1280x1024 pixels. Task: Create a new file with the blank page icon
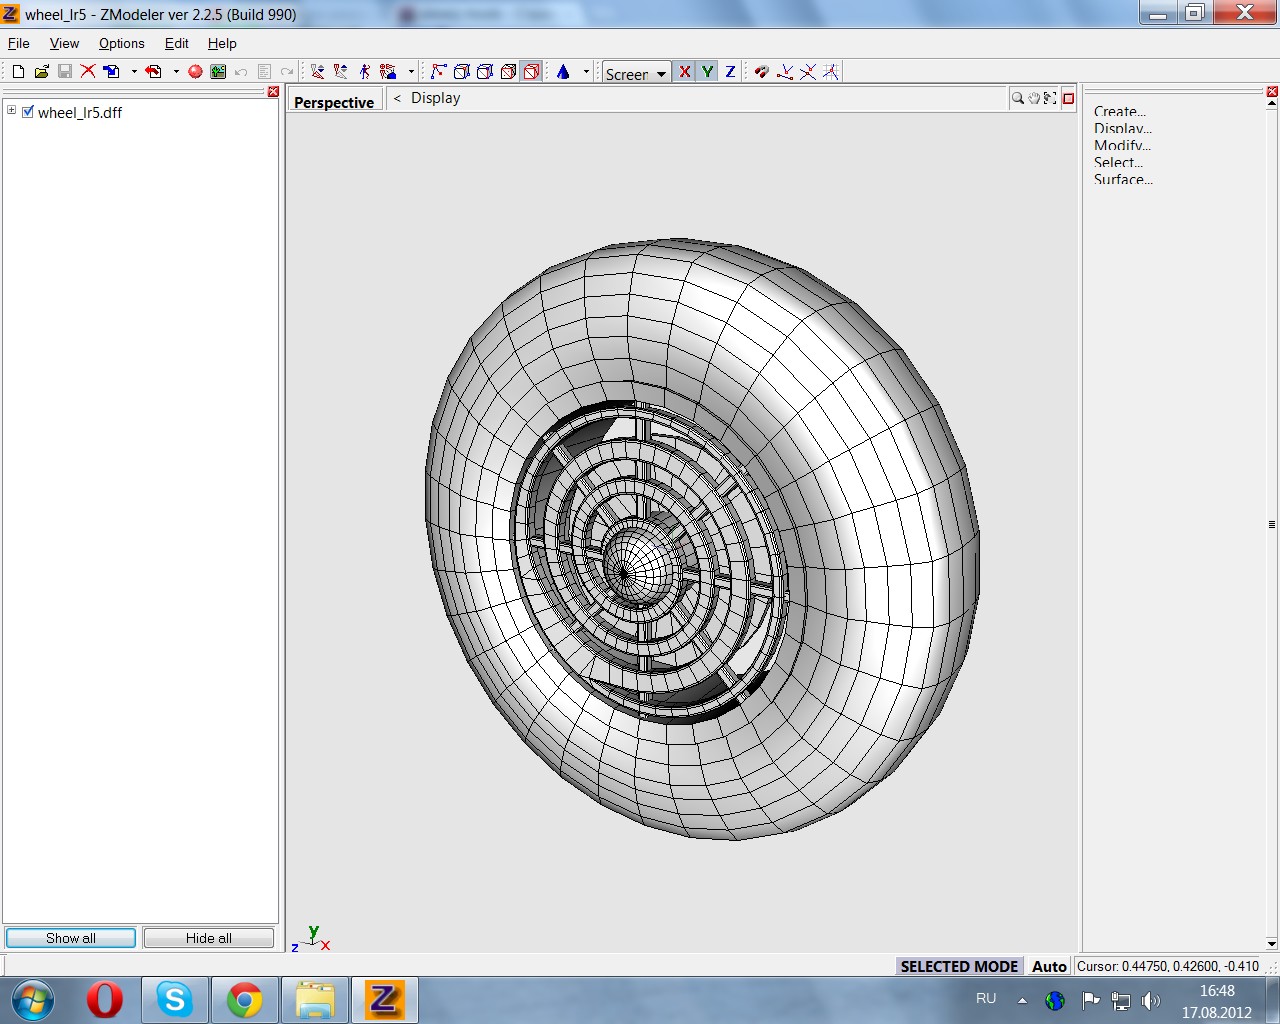(x=18, y=72)
